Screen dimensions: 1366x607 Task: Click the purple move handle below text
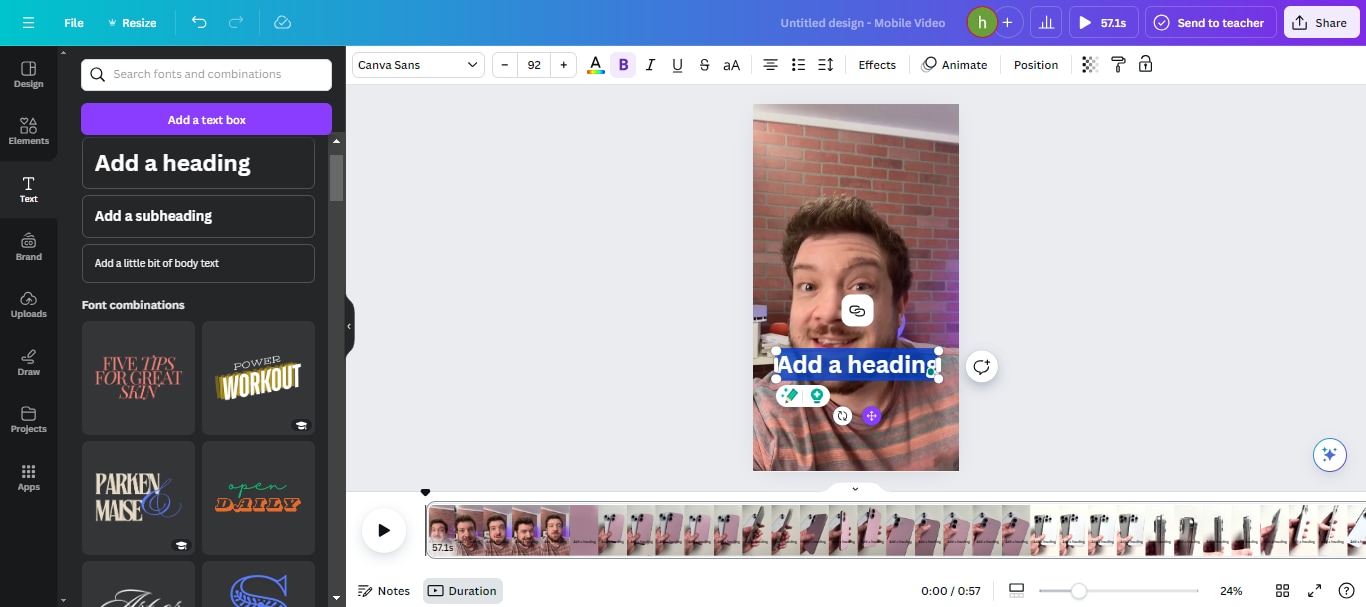872,416
